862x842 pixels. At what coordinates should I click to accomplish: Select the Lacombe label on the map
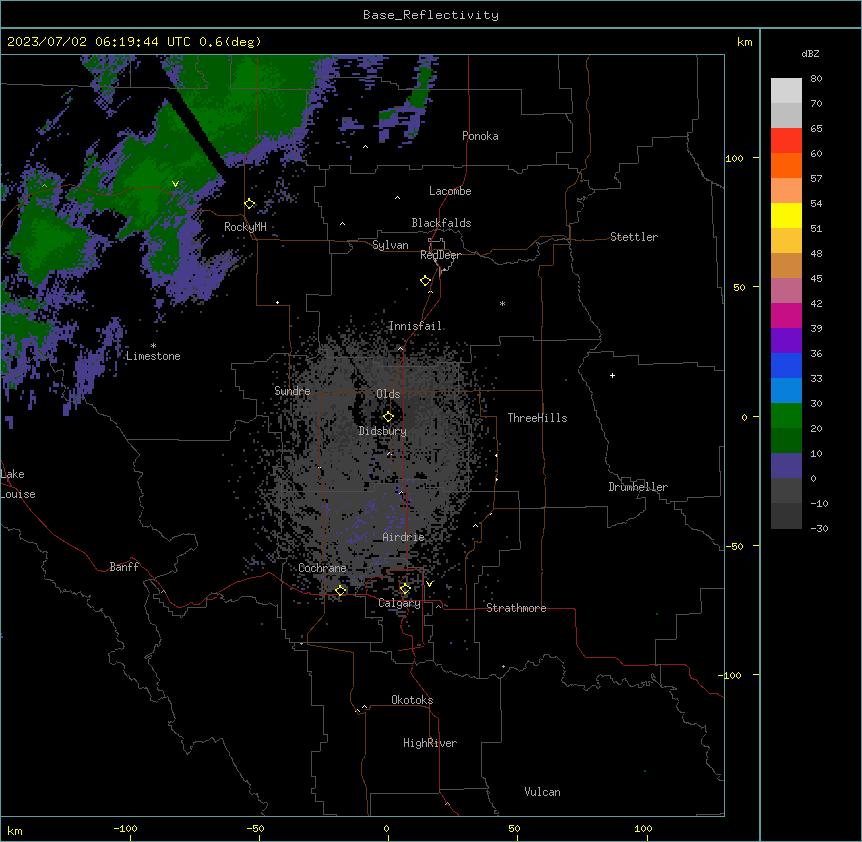click(x=450, y=191)
